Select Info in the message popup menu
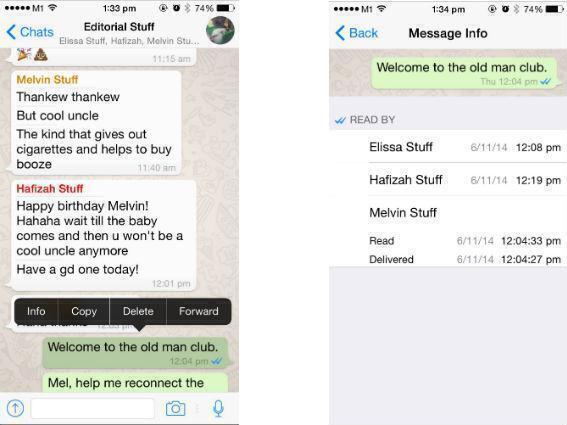This screenshot has width=567, height=425. click(x=36, y=311)
